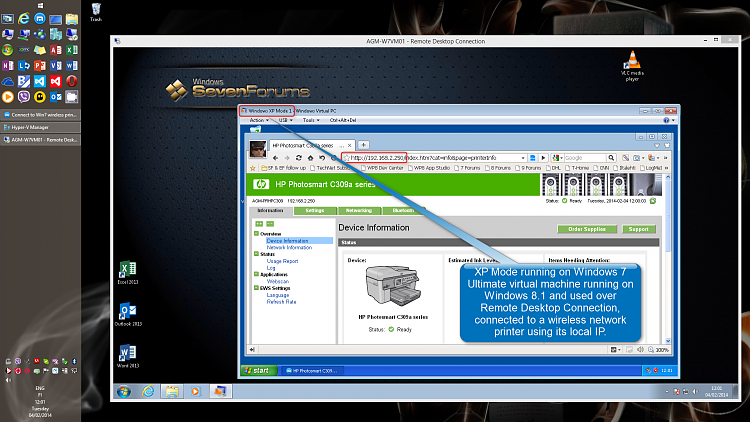Open Outlook 2013 desktop shortcut
This screenshot has height=422, width=750.
128,314
